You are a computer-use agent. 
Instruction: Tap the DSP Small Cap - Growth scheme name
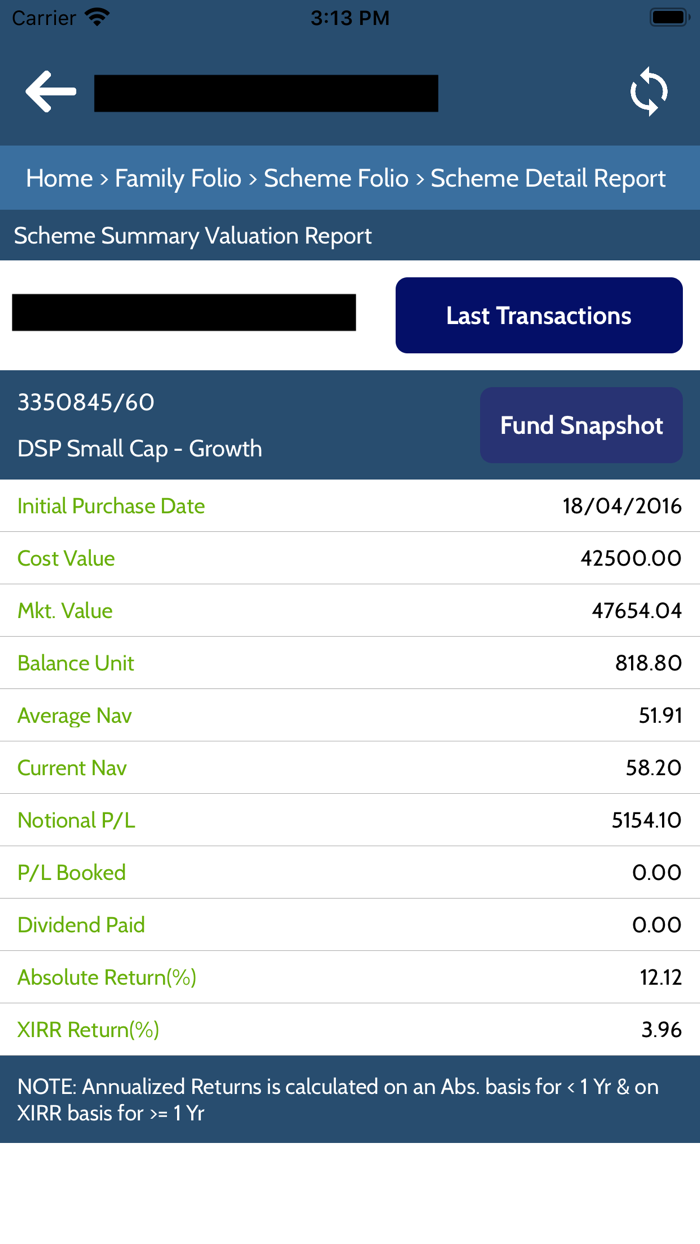click(140, 449)
